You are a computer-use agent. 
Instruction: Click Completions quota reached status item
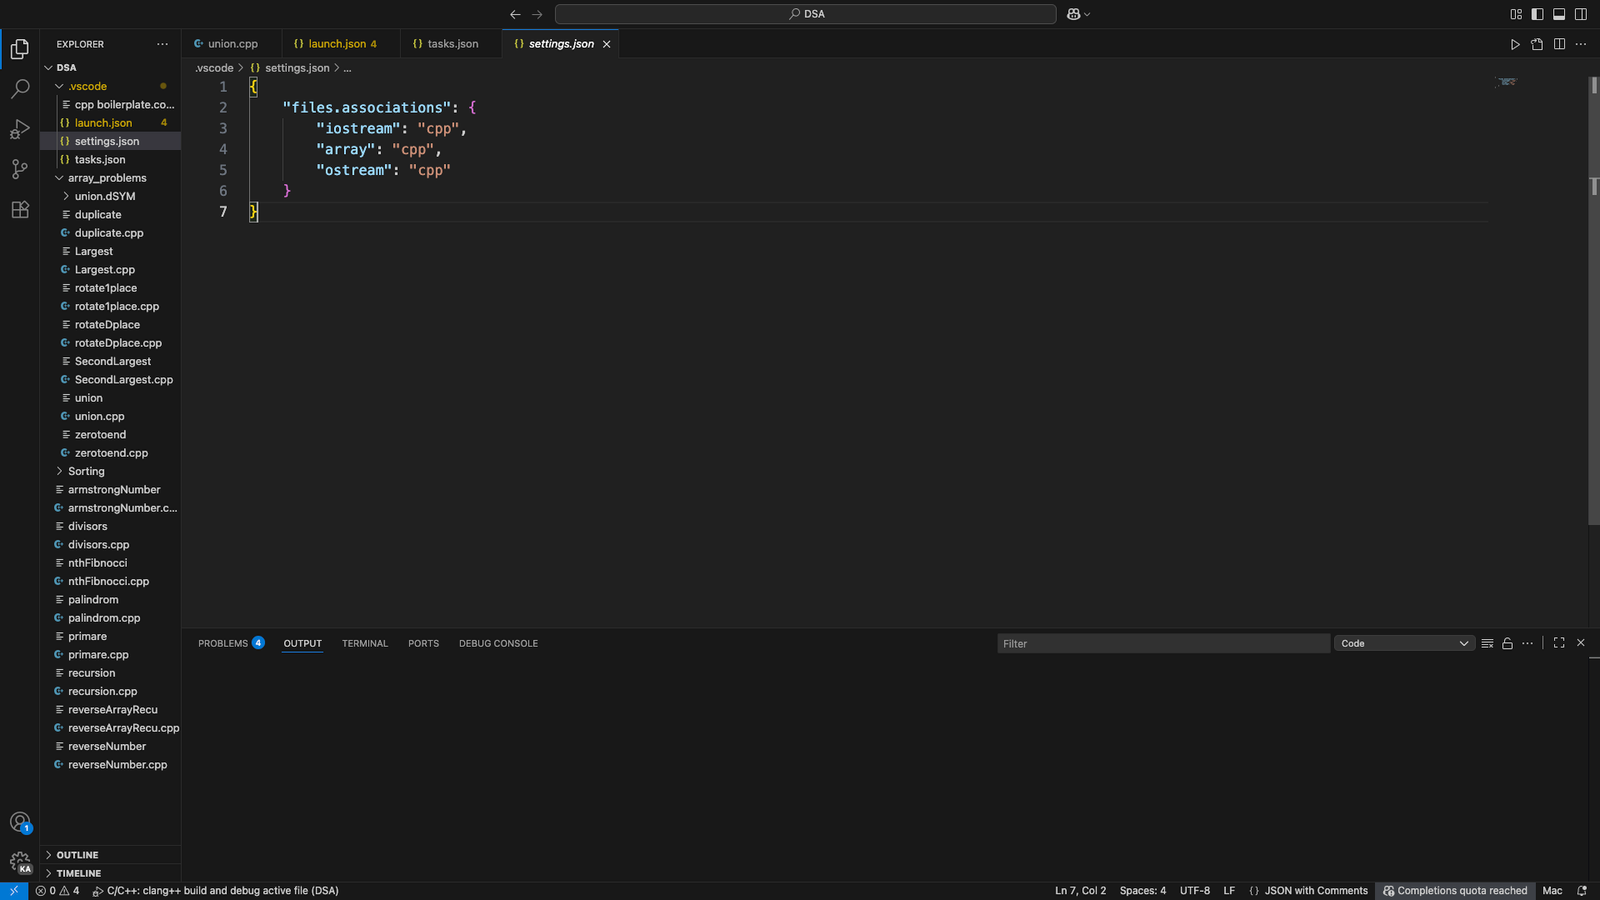click(x=1455, y=891)
